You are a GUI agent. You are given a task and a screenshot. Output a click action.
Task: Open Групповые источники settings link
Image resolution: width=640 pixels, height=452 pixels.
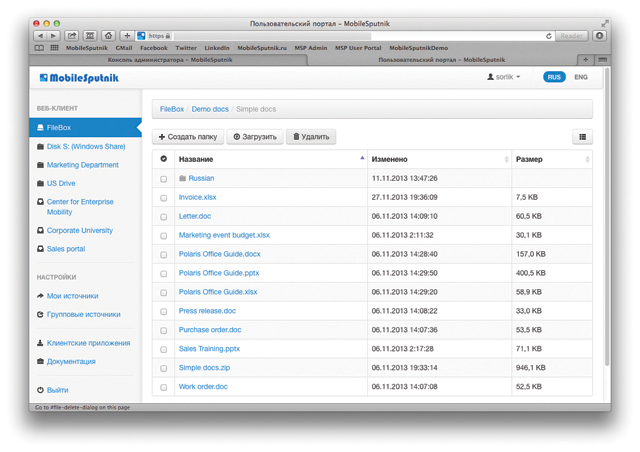(x=83, y=314)
